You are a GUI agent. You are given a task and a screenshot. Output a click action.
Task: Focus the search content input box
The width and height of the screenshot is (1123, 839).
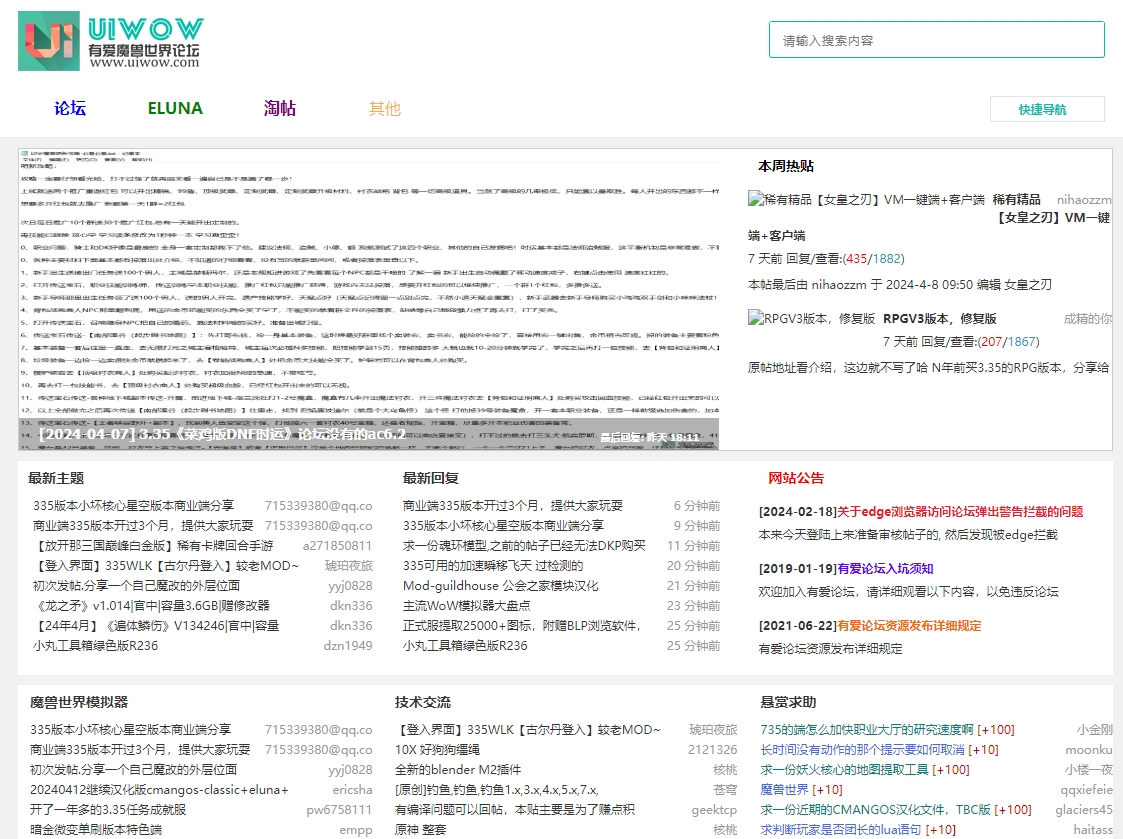click(x=936, y=40)
